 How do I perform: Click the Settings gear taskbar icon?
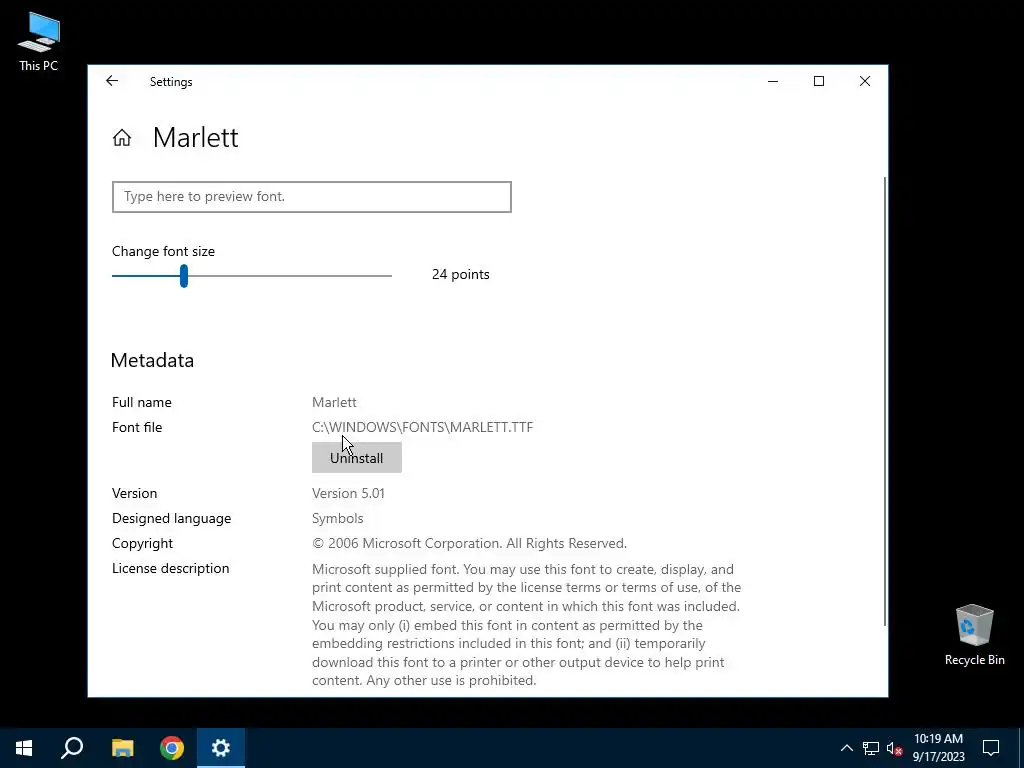coord(221,748)
